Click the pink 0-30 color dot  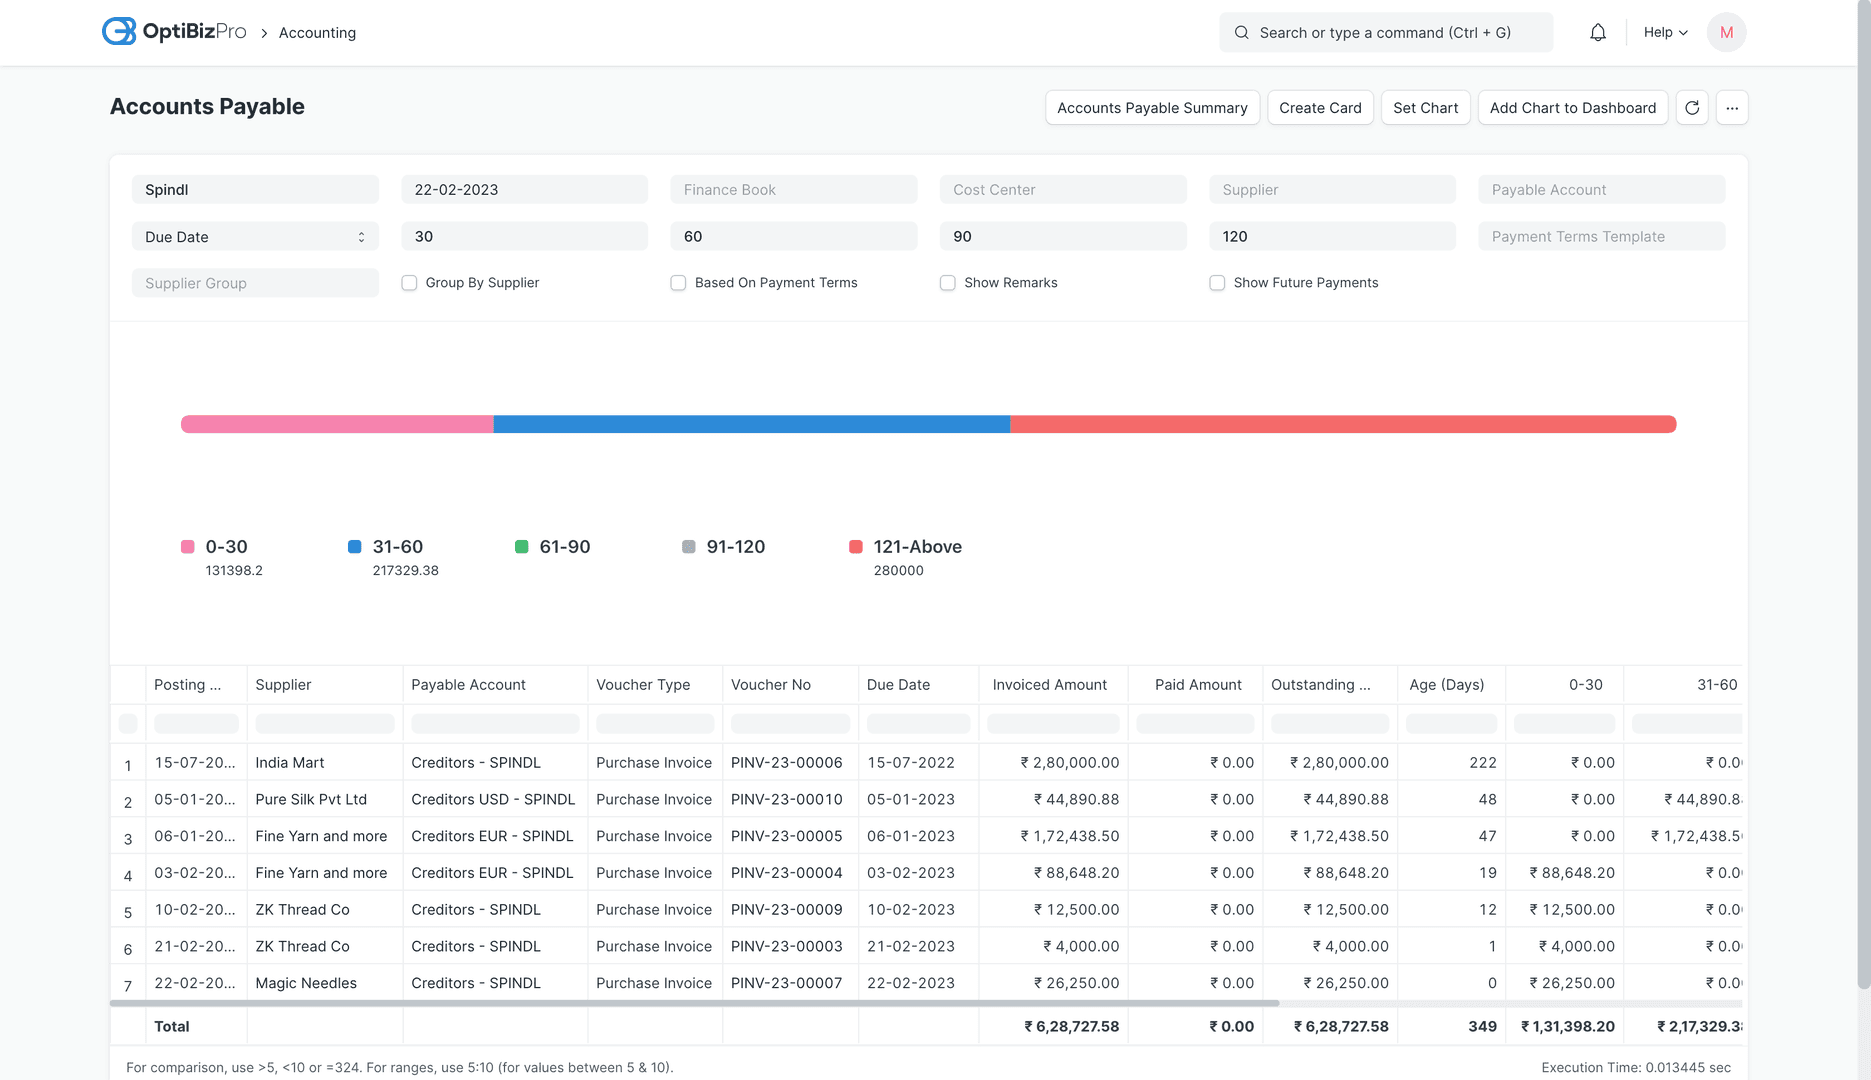click(x=186, y=546)
